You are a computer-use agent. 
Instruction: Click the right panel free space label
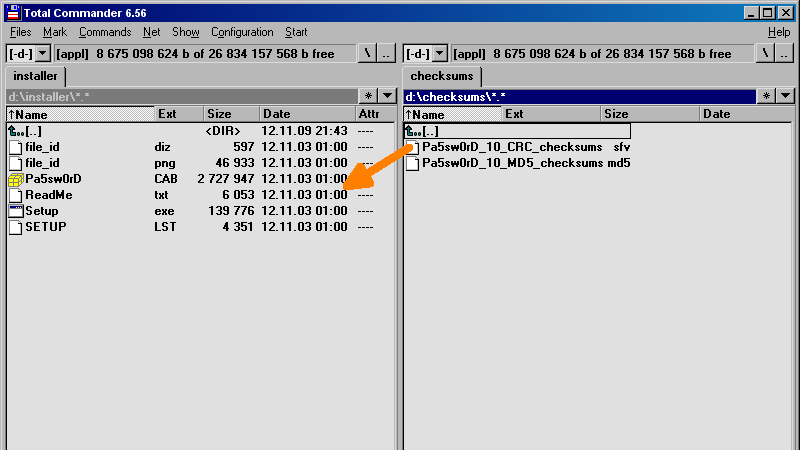point(603,54)
